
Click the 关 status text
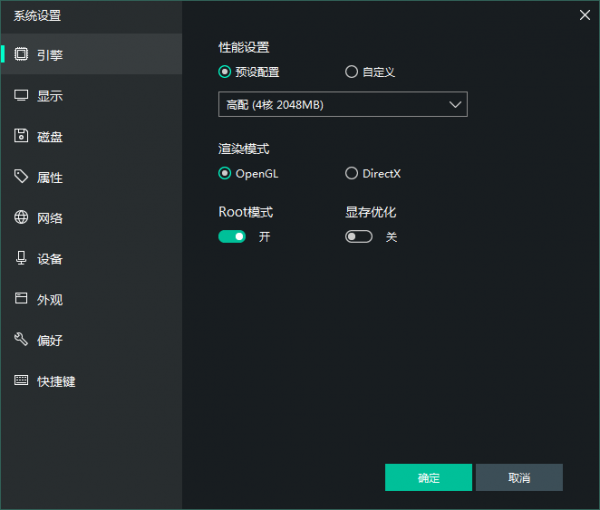point(391,237)
